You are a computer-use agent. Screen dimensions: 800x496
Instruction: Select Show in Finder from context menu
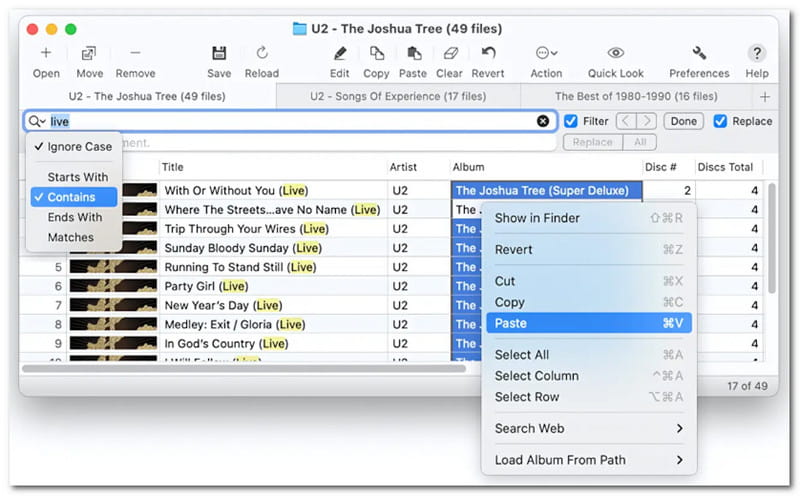click(589, 218)
